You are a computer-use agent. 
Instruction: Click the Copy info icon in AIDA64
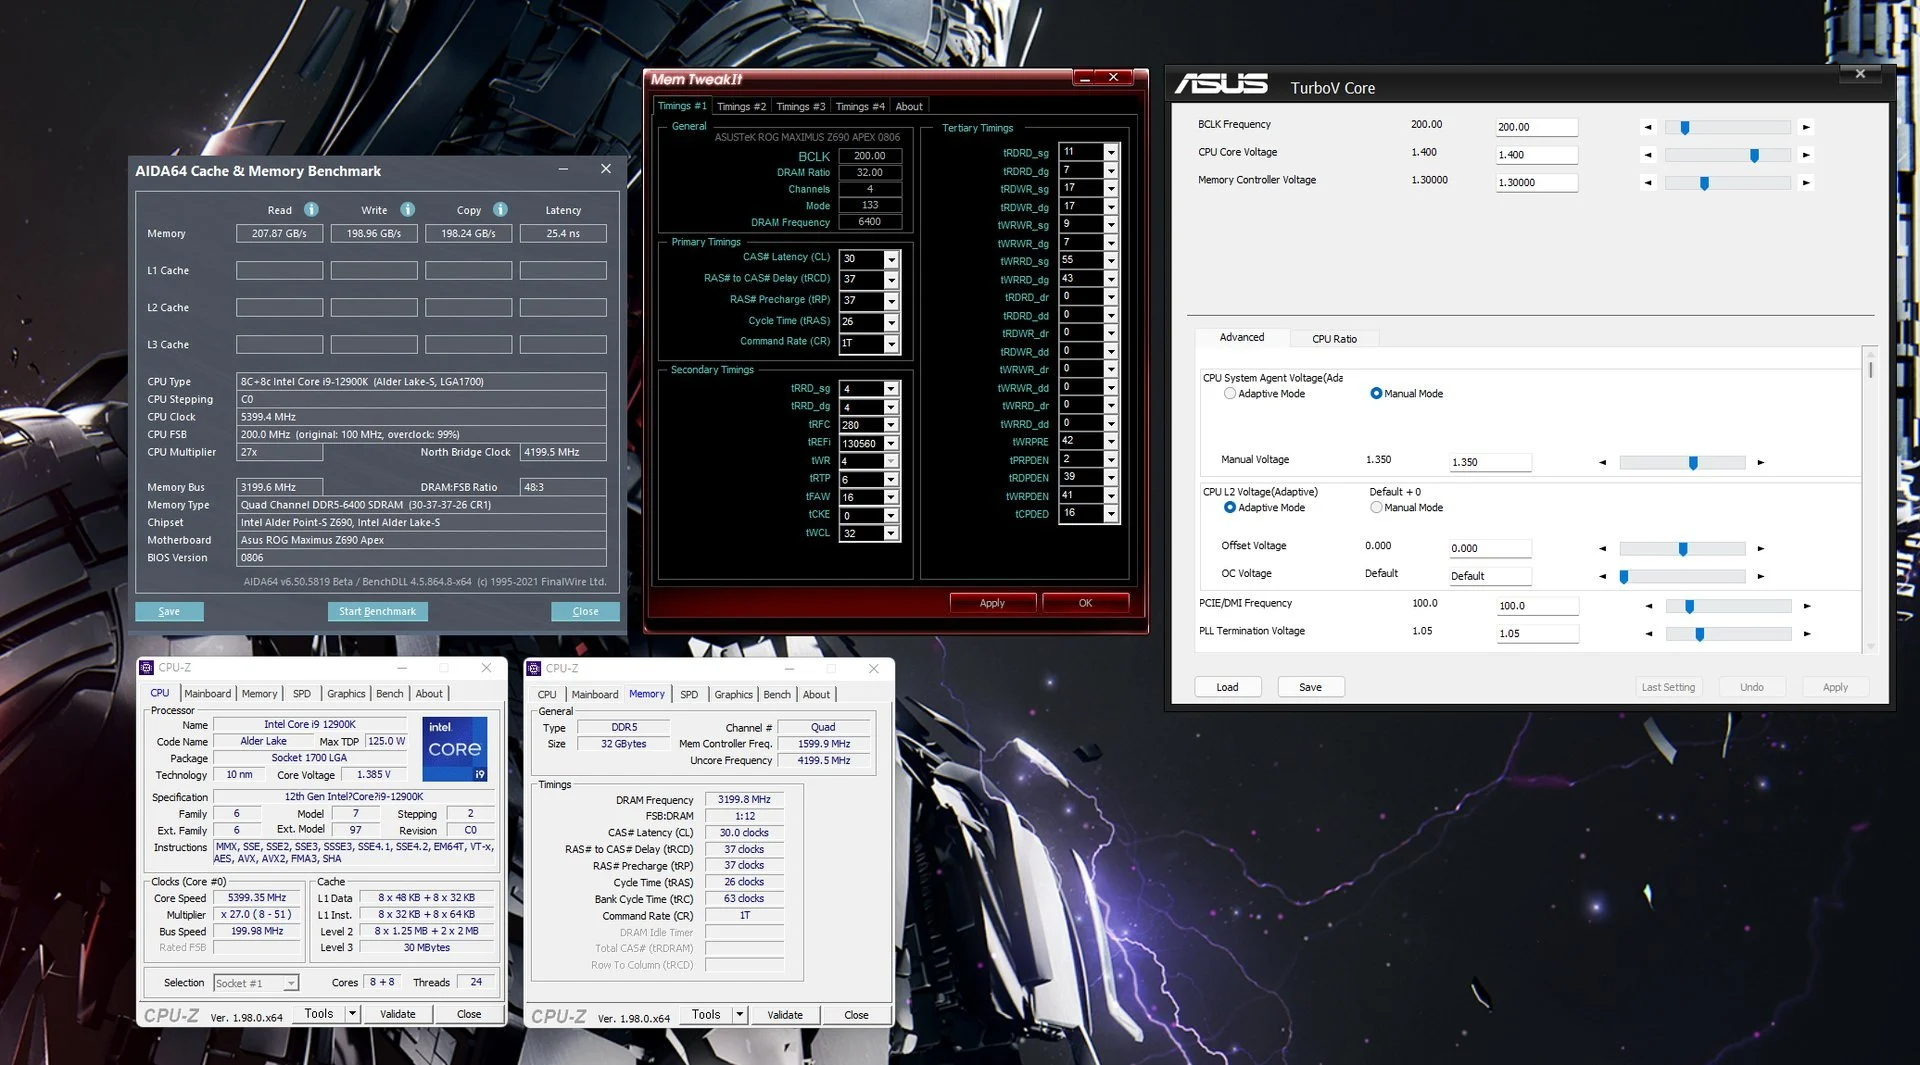pos(500,209)
